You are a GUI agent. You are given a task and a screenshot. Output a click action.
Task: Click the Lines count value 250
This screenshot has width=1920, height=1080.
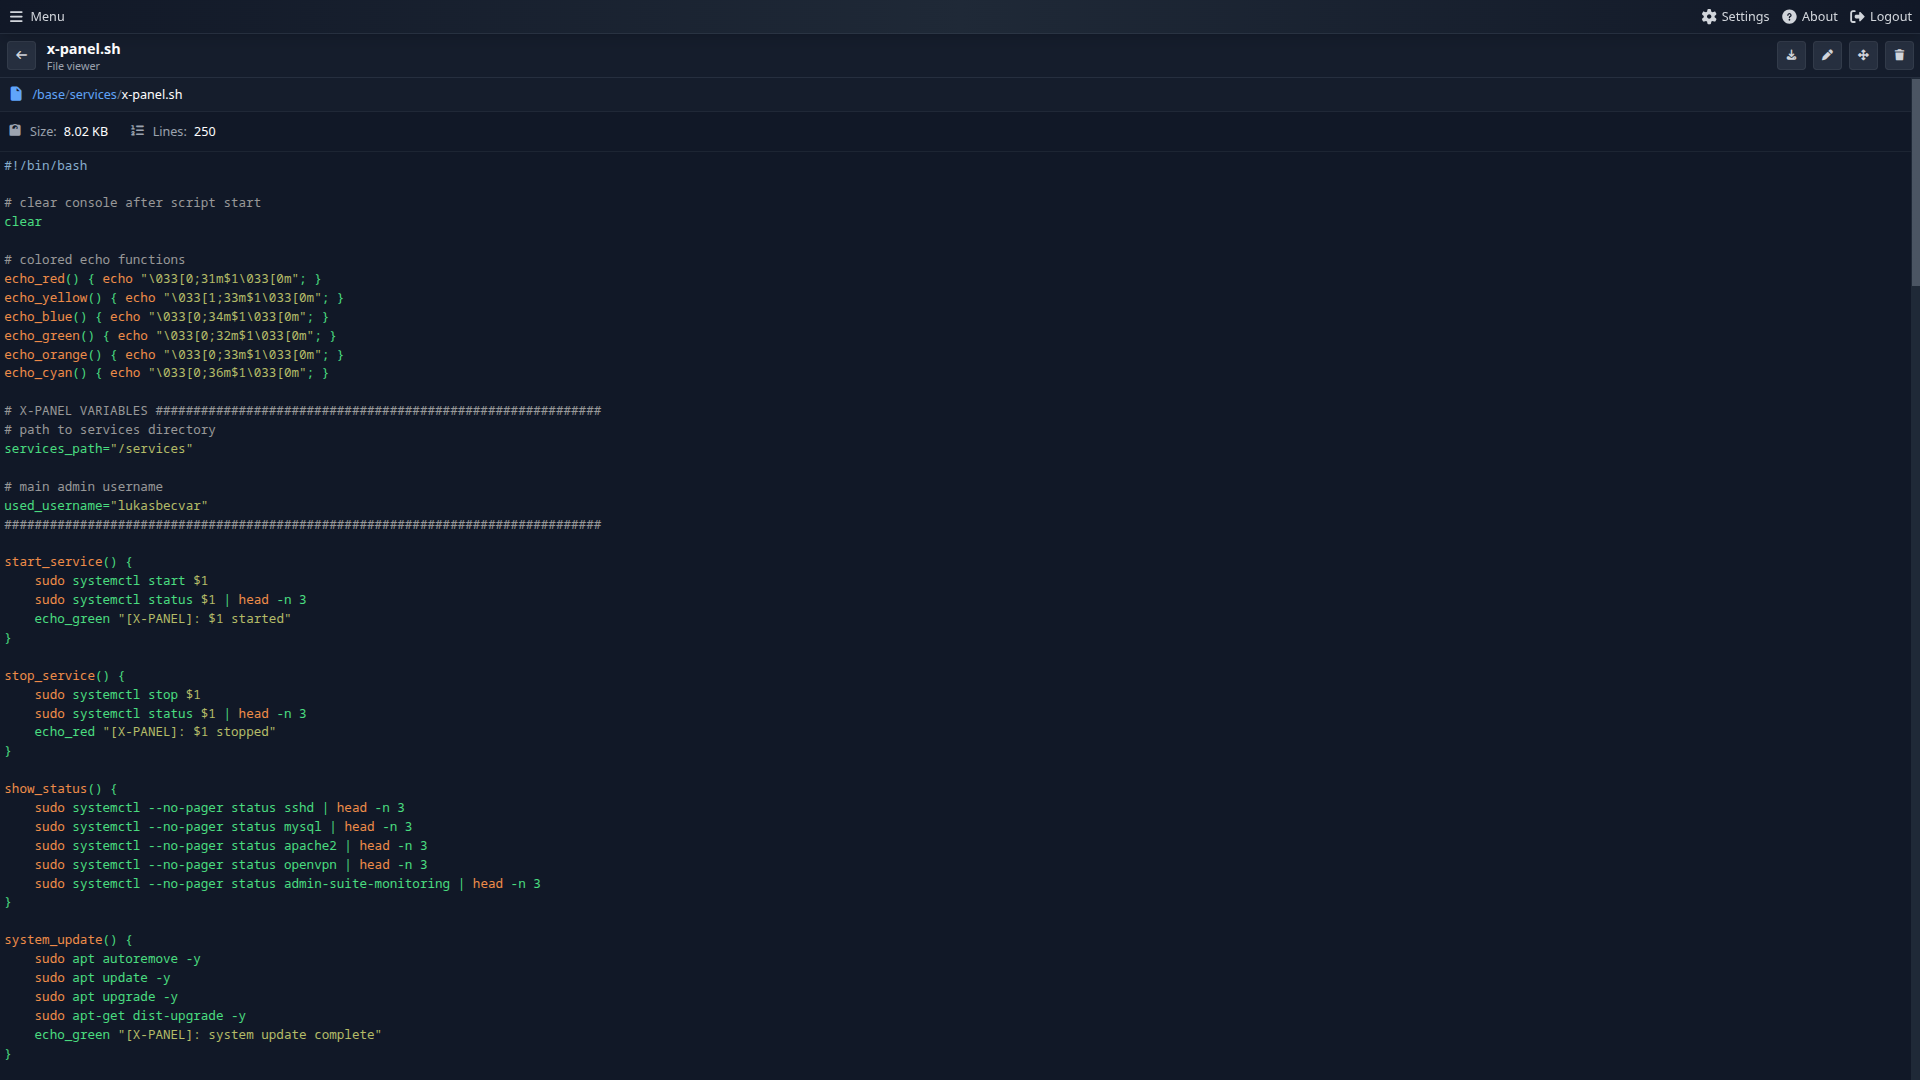(x=204, y=131)
